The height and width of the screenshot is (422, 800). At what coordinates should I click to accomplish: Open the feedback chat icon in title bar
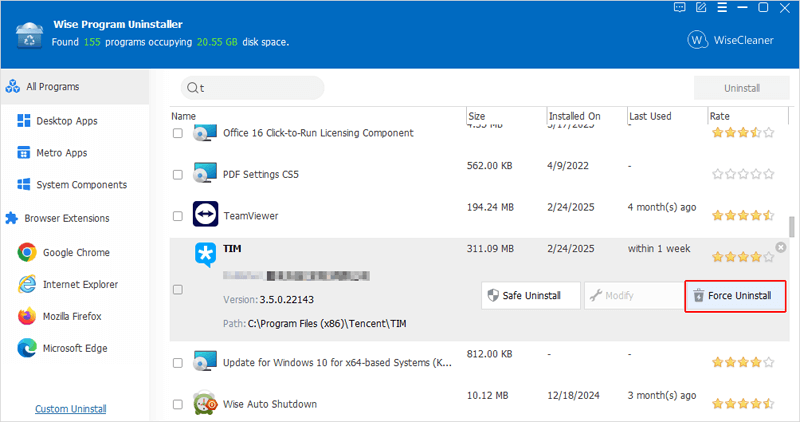[679, 7]
